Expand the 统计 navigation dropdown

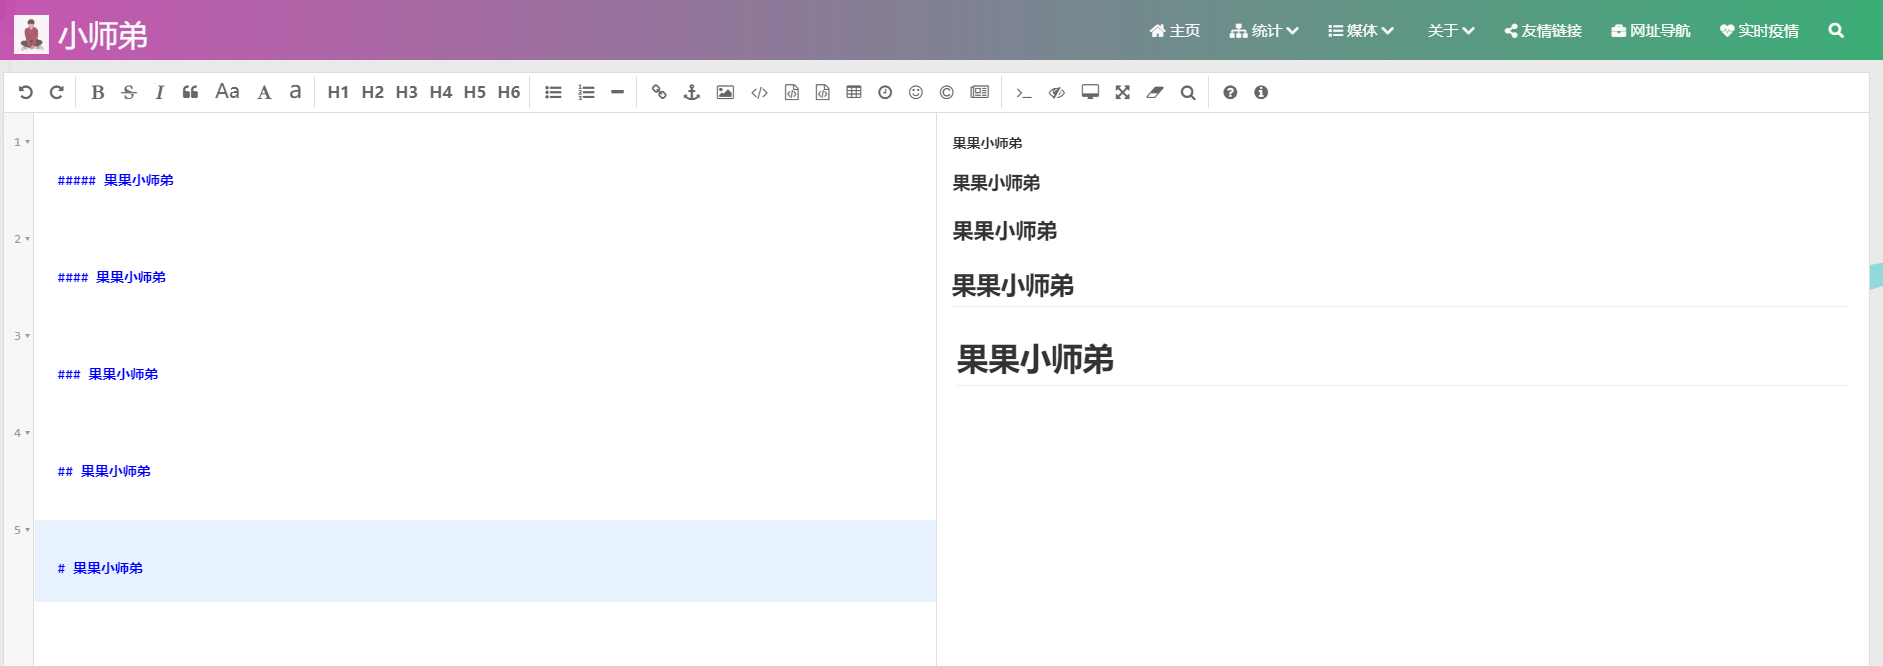(x=1264, y=31)
